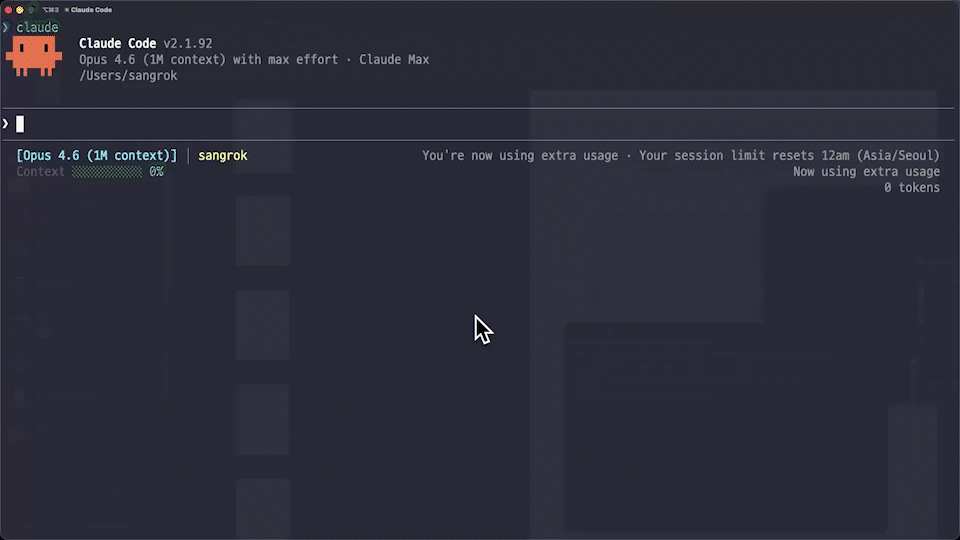Screen dimensions: 960x540
Task: Click the /Users/sangrok path
Action: coord(128,76)
